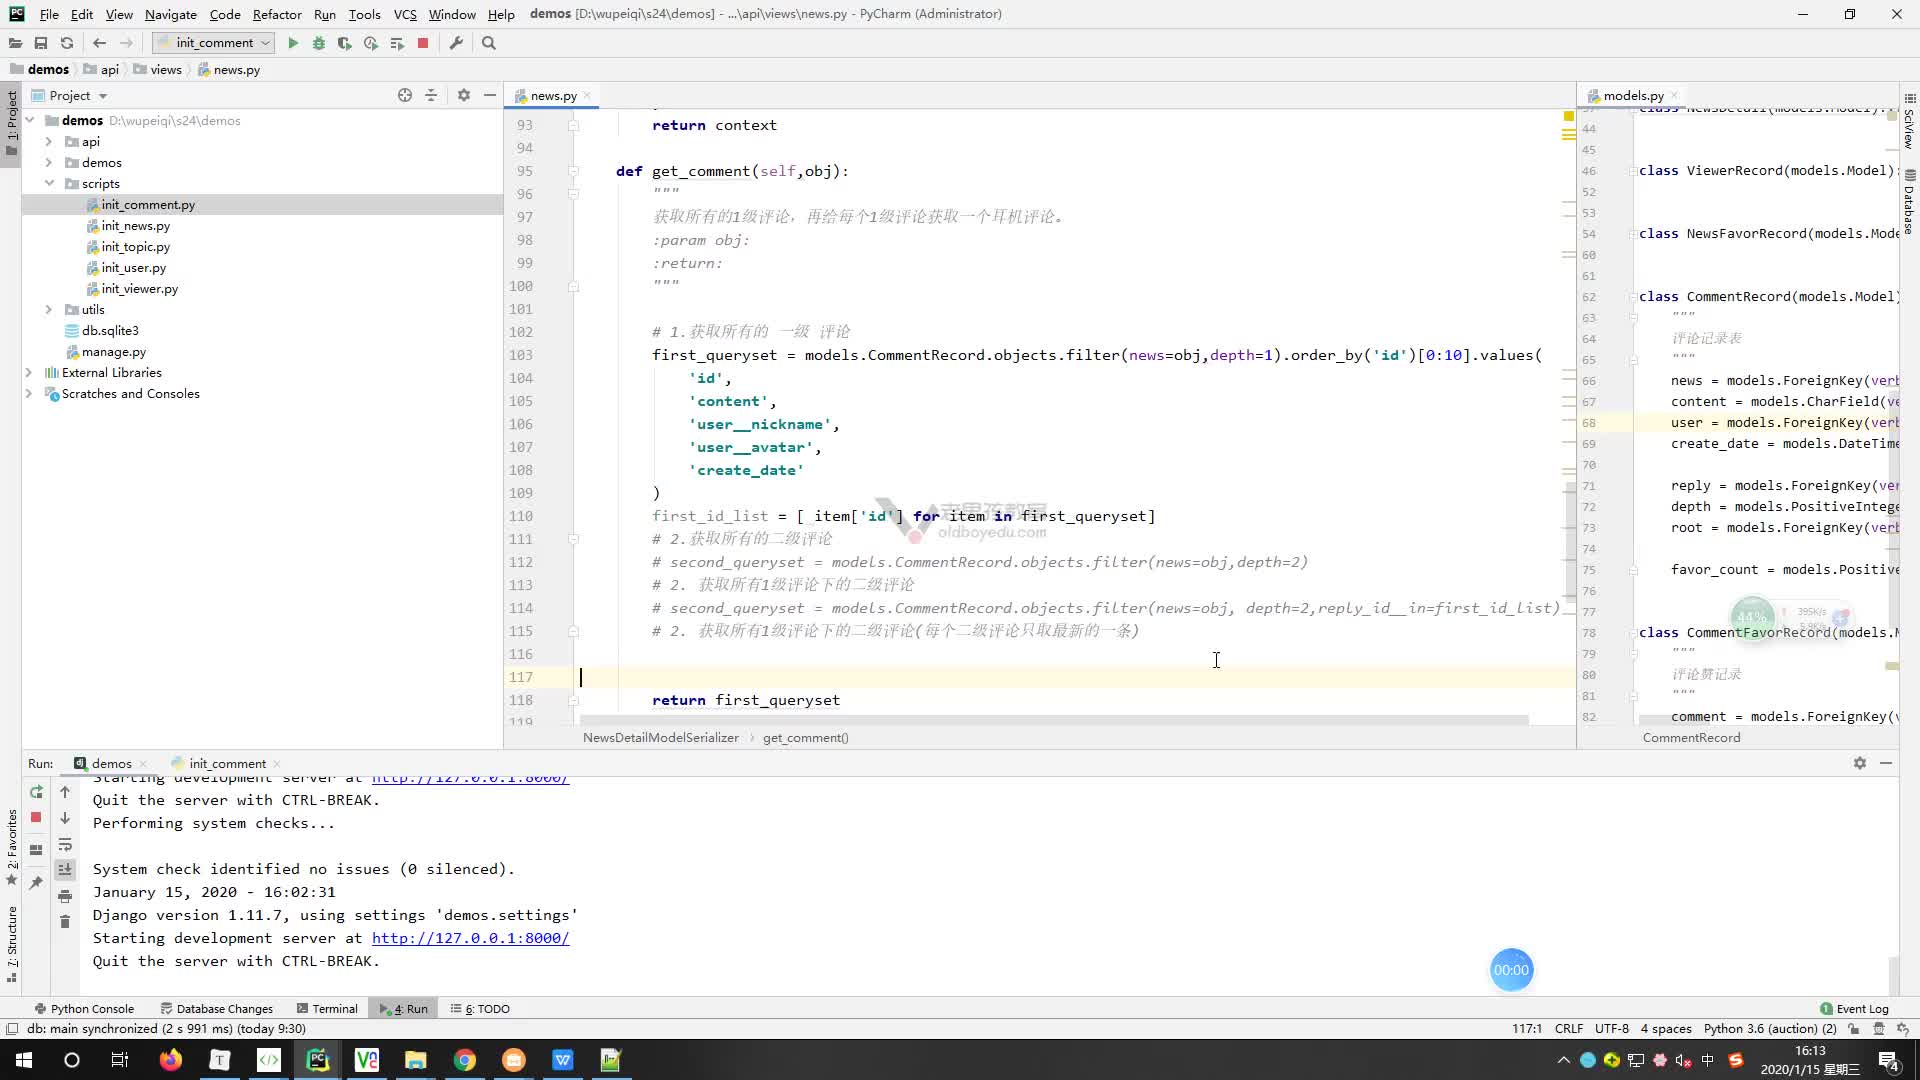Expand the utils folder

tap(48, 309)
